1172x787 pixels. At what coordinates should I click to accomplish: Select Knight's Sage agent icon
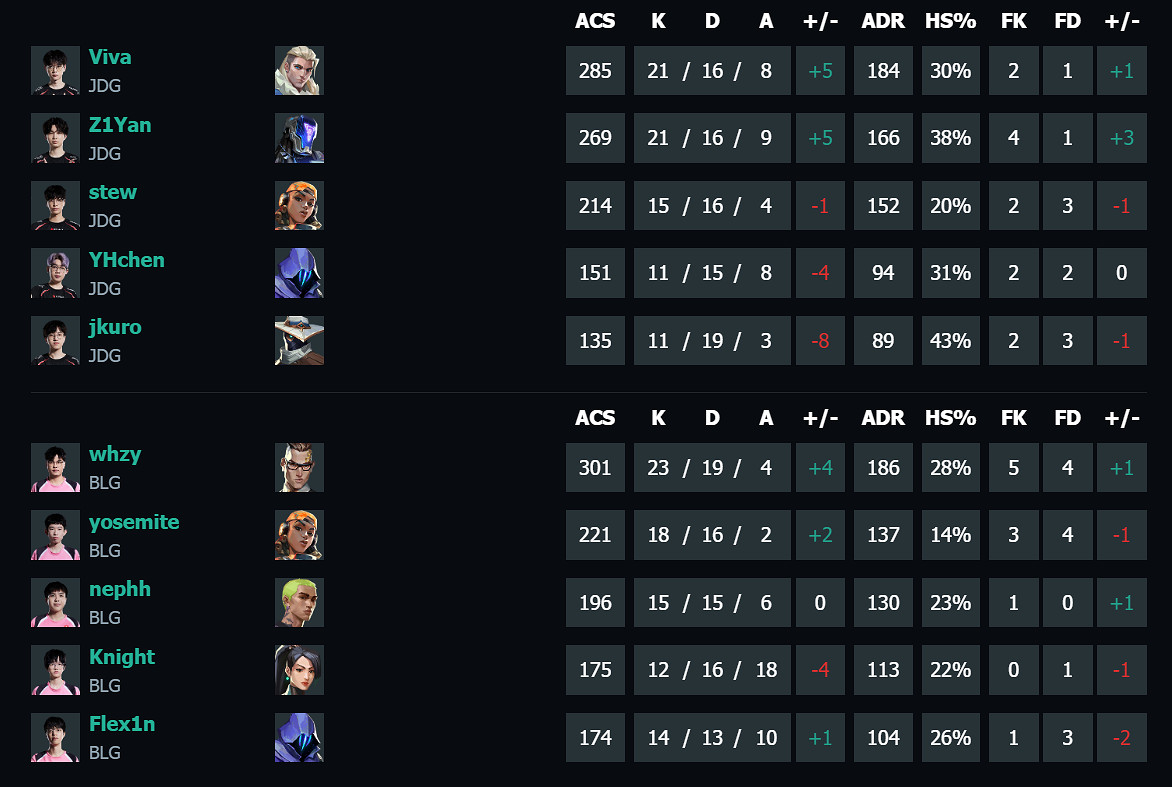tap(299, 670)
